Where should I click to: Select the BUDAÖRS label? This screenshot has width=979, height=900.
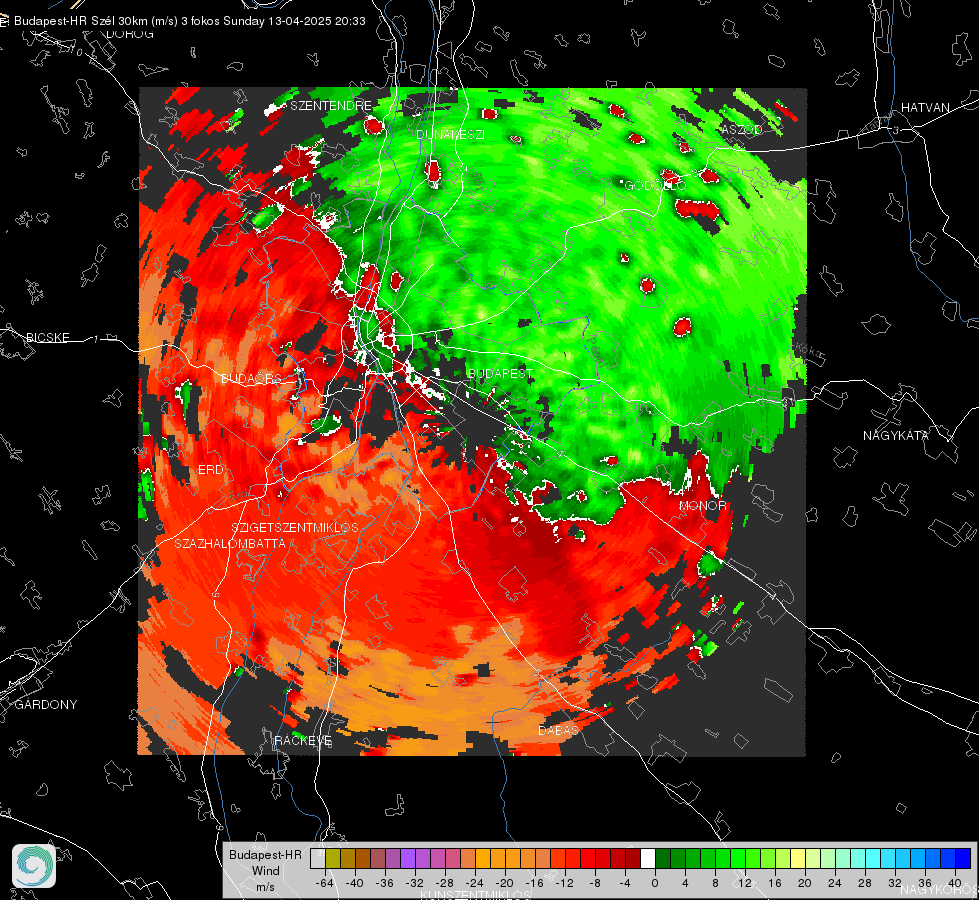(x=251, y=378)
